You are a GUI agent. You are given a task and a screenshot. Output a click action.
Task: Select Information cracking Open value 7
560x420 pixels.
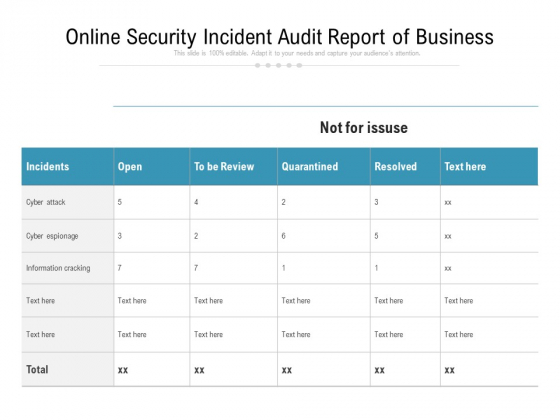(120, 268)
